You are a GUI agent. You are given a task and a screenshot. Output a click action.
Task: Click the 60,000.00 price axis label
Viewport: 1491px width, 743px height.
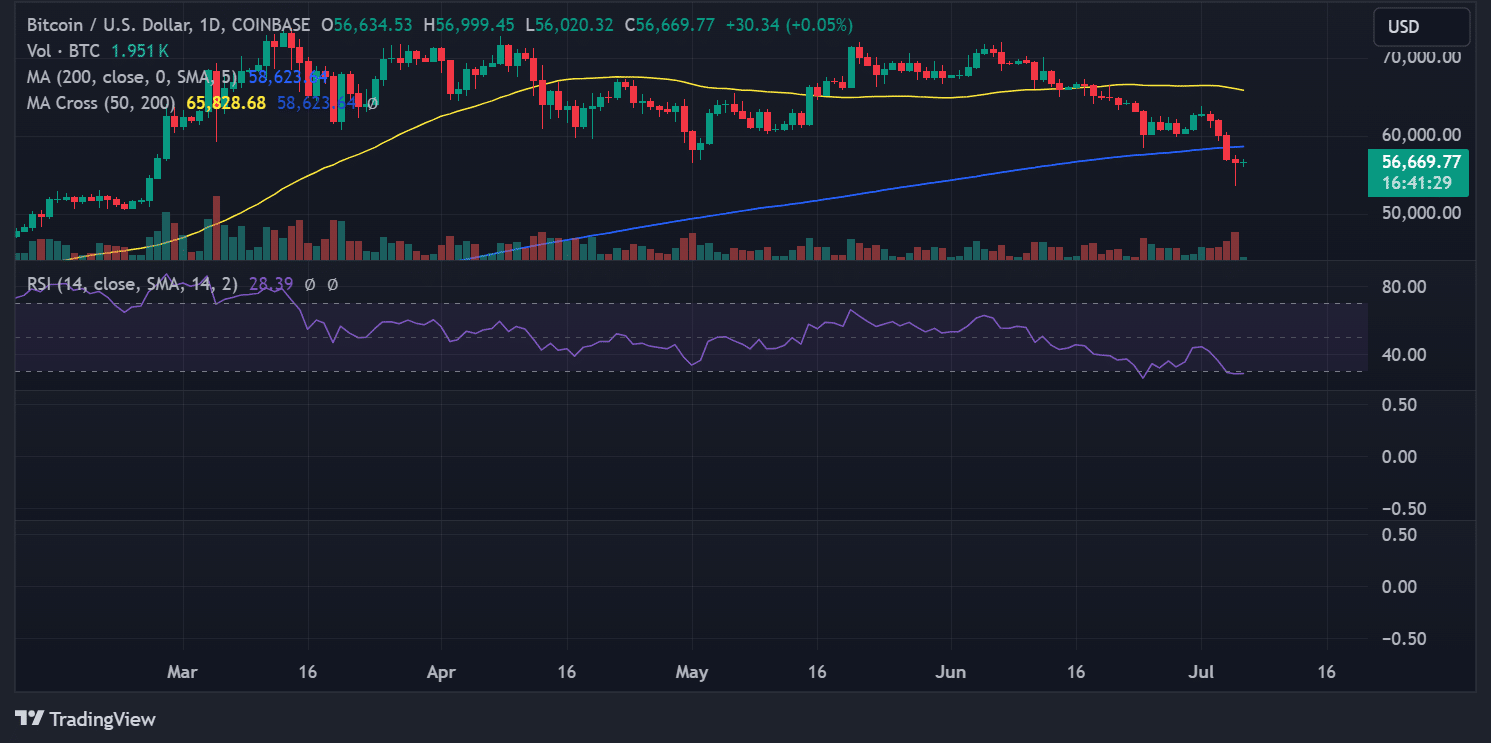click(1421, 135)
